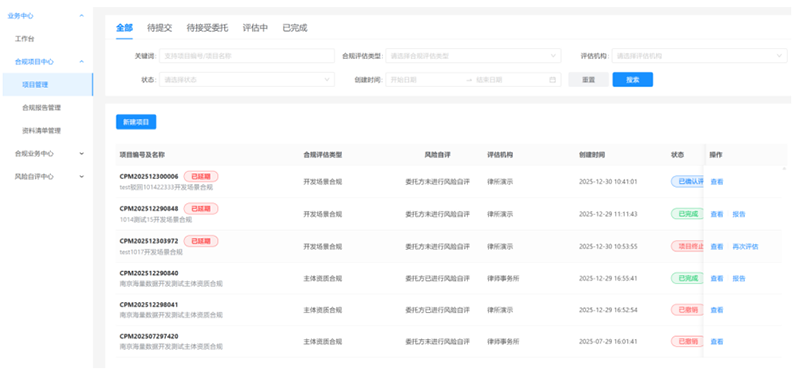Switch to the 待提交 tab
Viewport: 800px width, 369px height.
pos(159,28)
